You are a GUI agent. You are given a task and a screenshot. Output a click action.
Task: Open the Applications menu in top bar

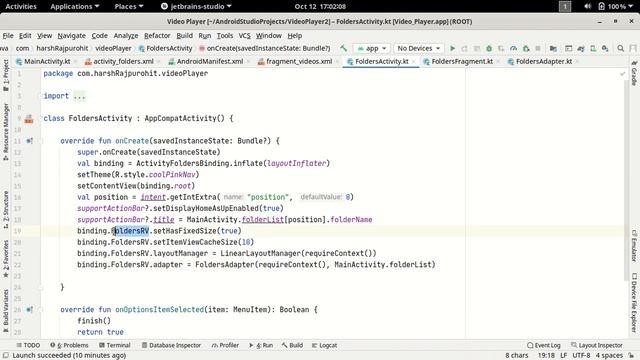pyautogui.click(x=75, y=6)
